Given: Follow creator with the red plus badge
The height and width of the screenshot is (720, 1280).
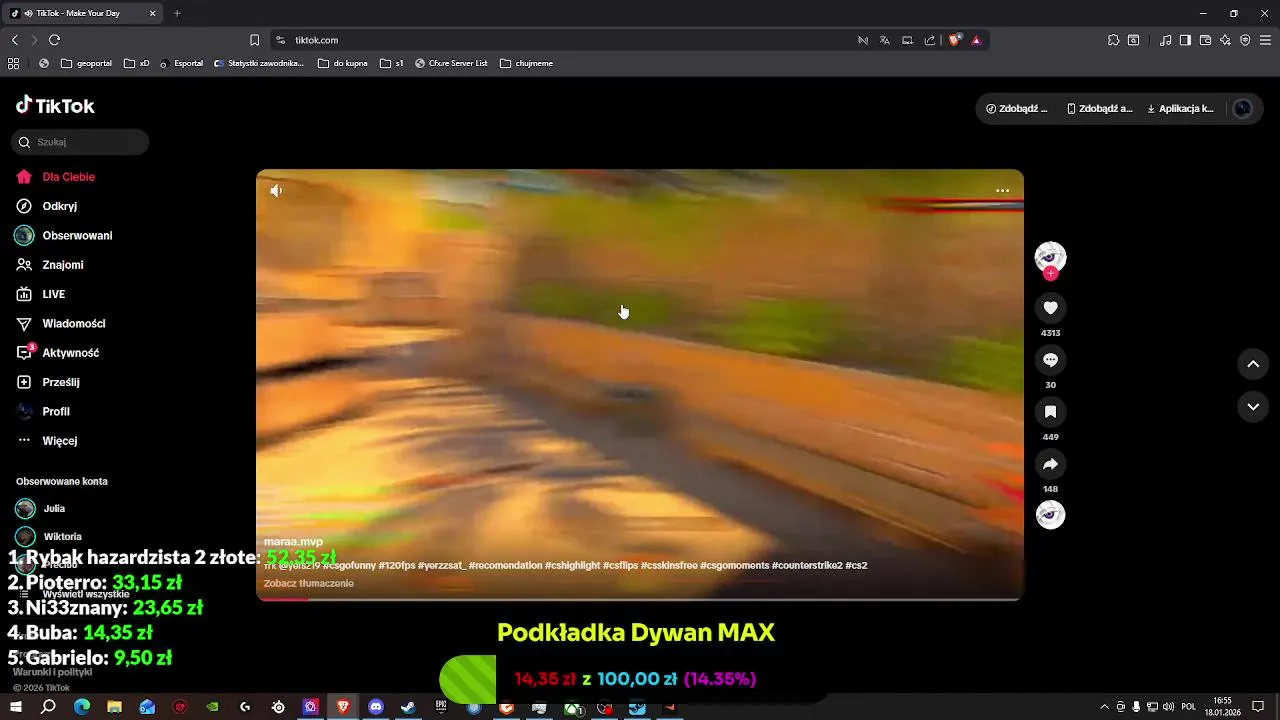Looking at the screenshot, I should point(1050,274).
